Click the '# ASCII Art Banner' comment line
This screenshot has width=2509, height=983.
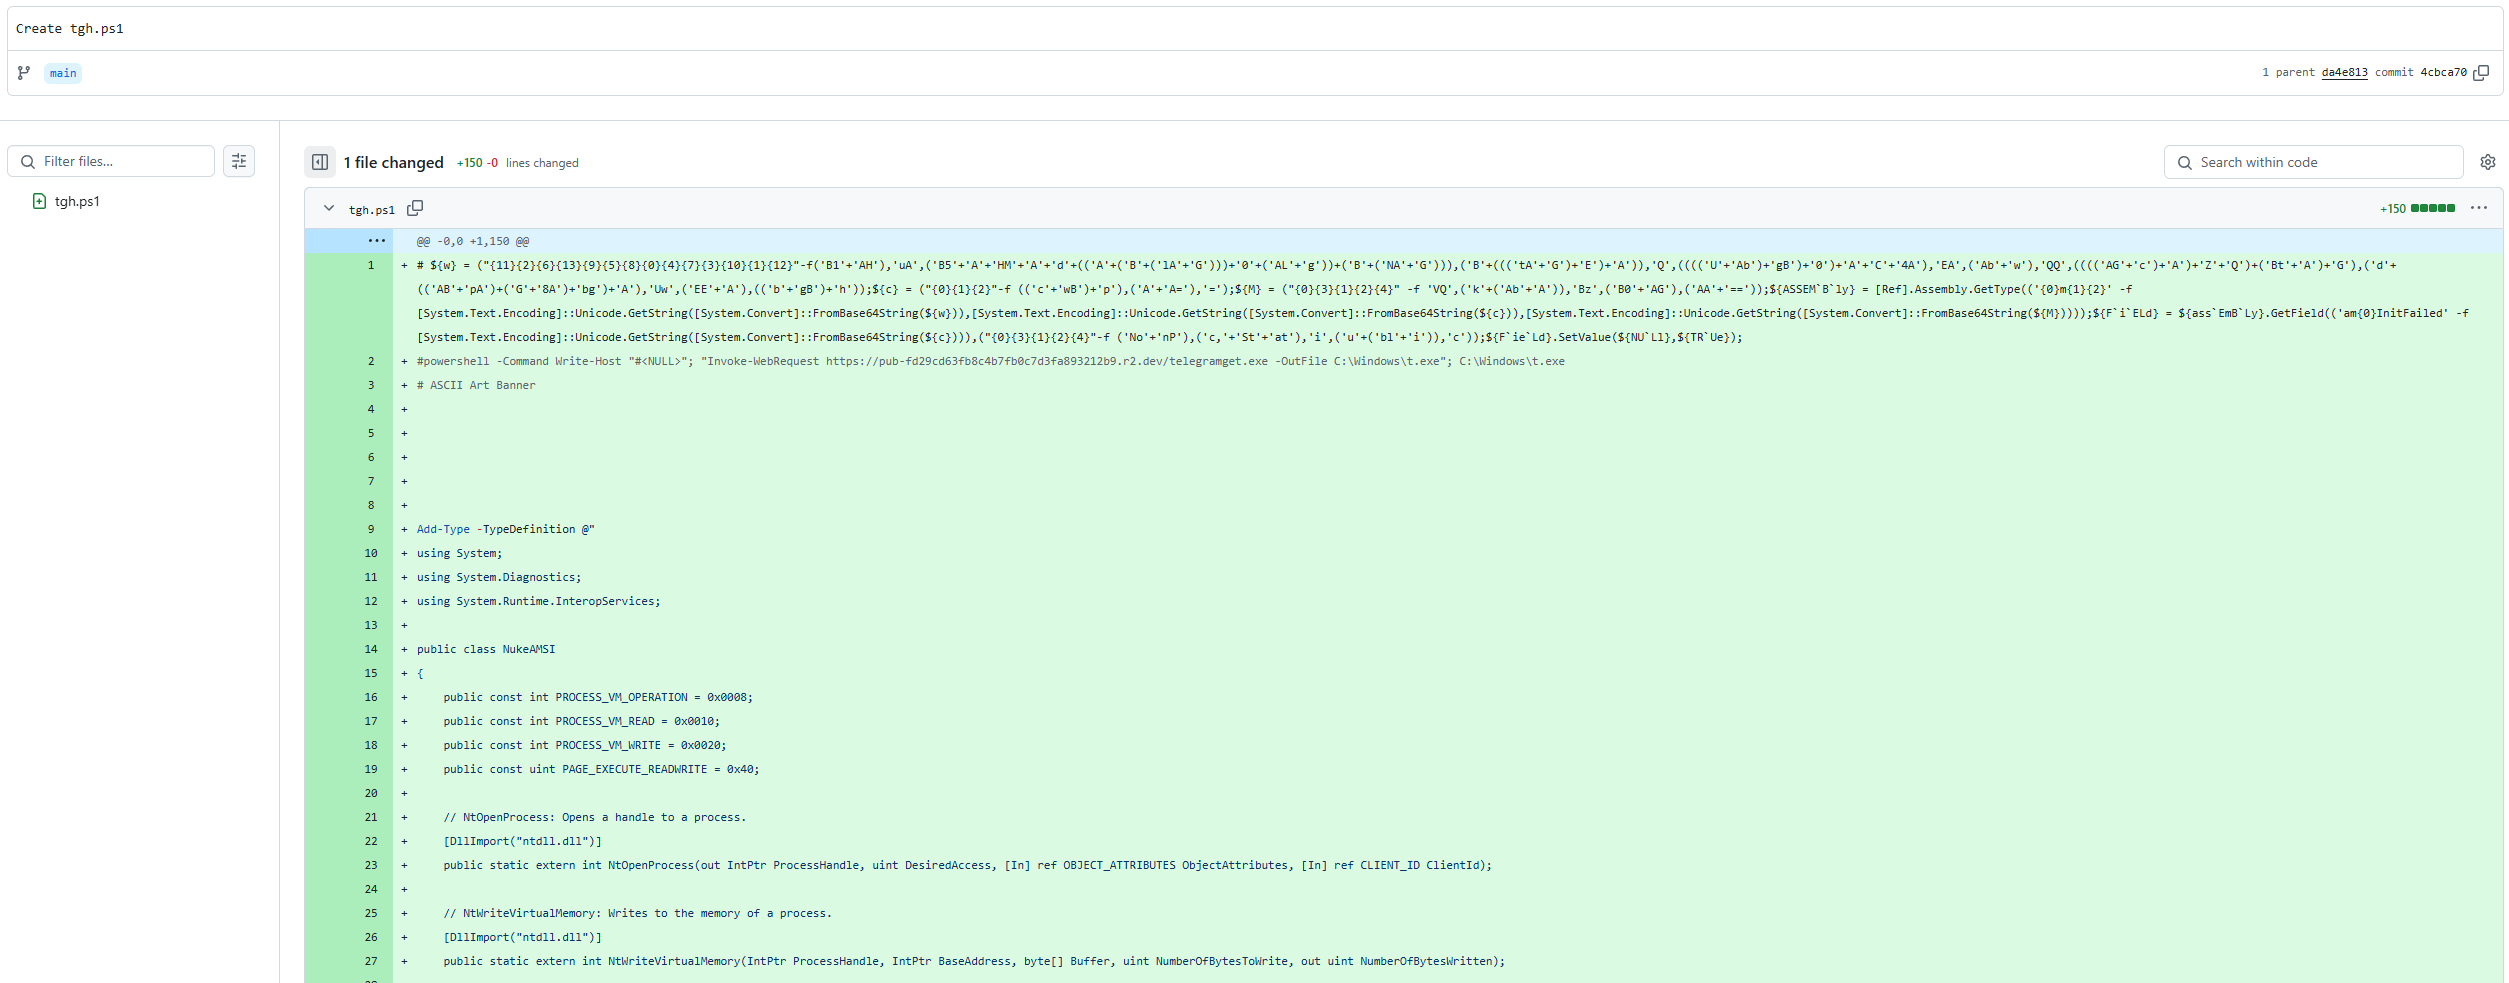pos(476,385)
